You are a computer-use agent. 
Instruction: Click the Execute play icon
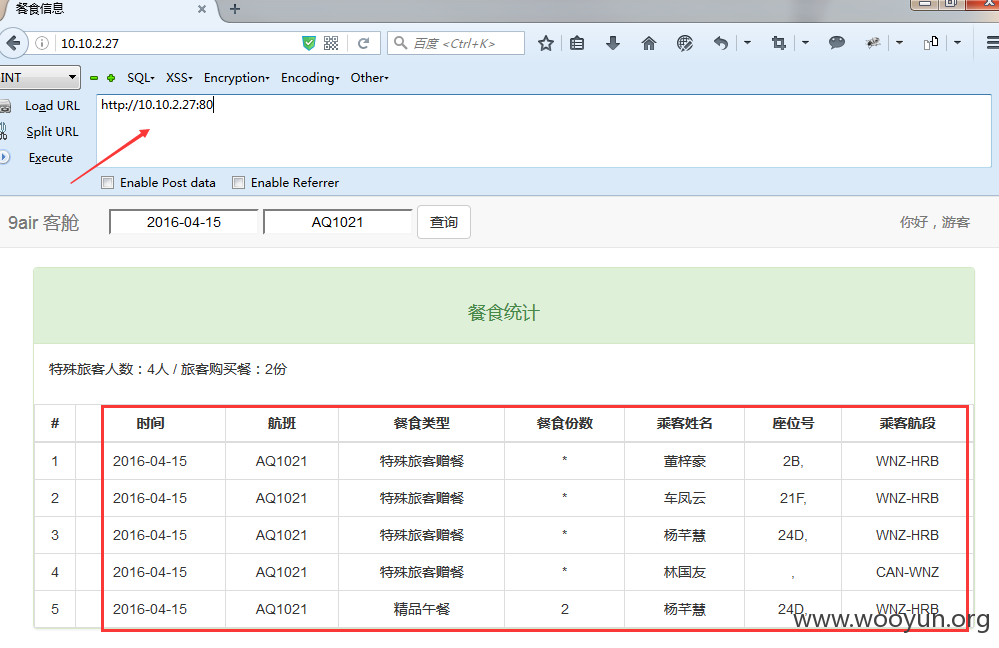point(4,157)
